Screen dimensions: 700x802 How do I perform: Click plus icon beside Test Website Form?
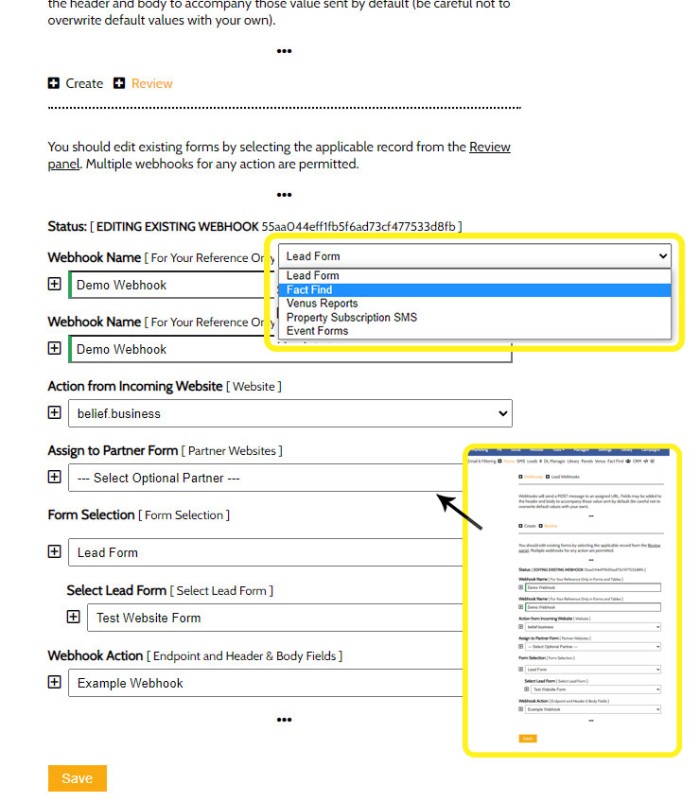73,617
